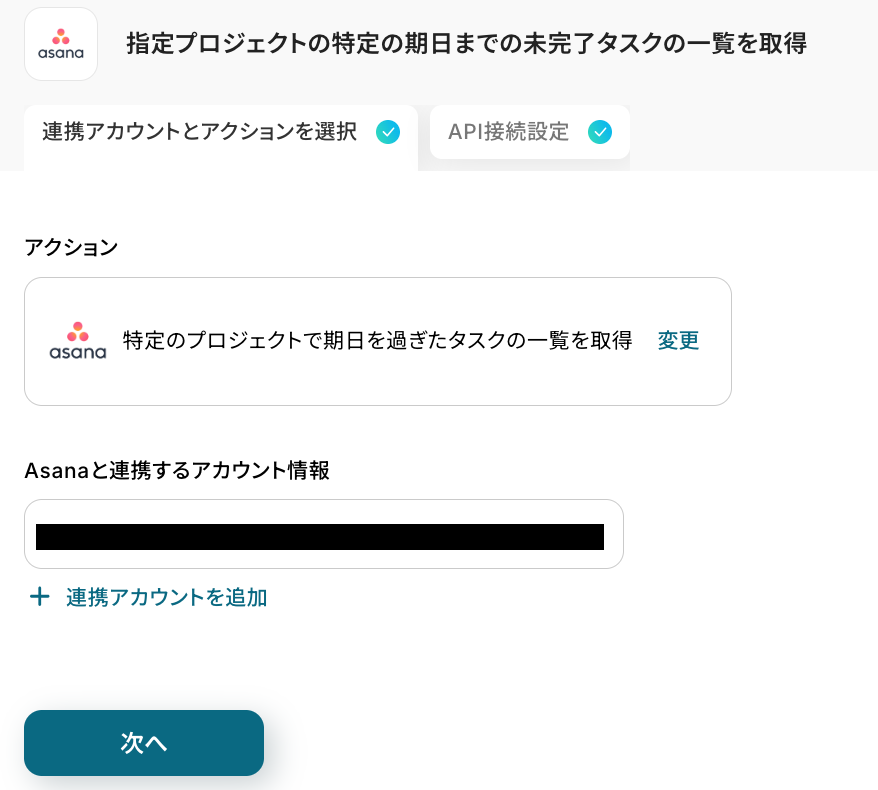Click the checkmark beside API接続設定
This screenshot has width=878, height=790.
pyautogui.click(x=600, y=132)
